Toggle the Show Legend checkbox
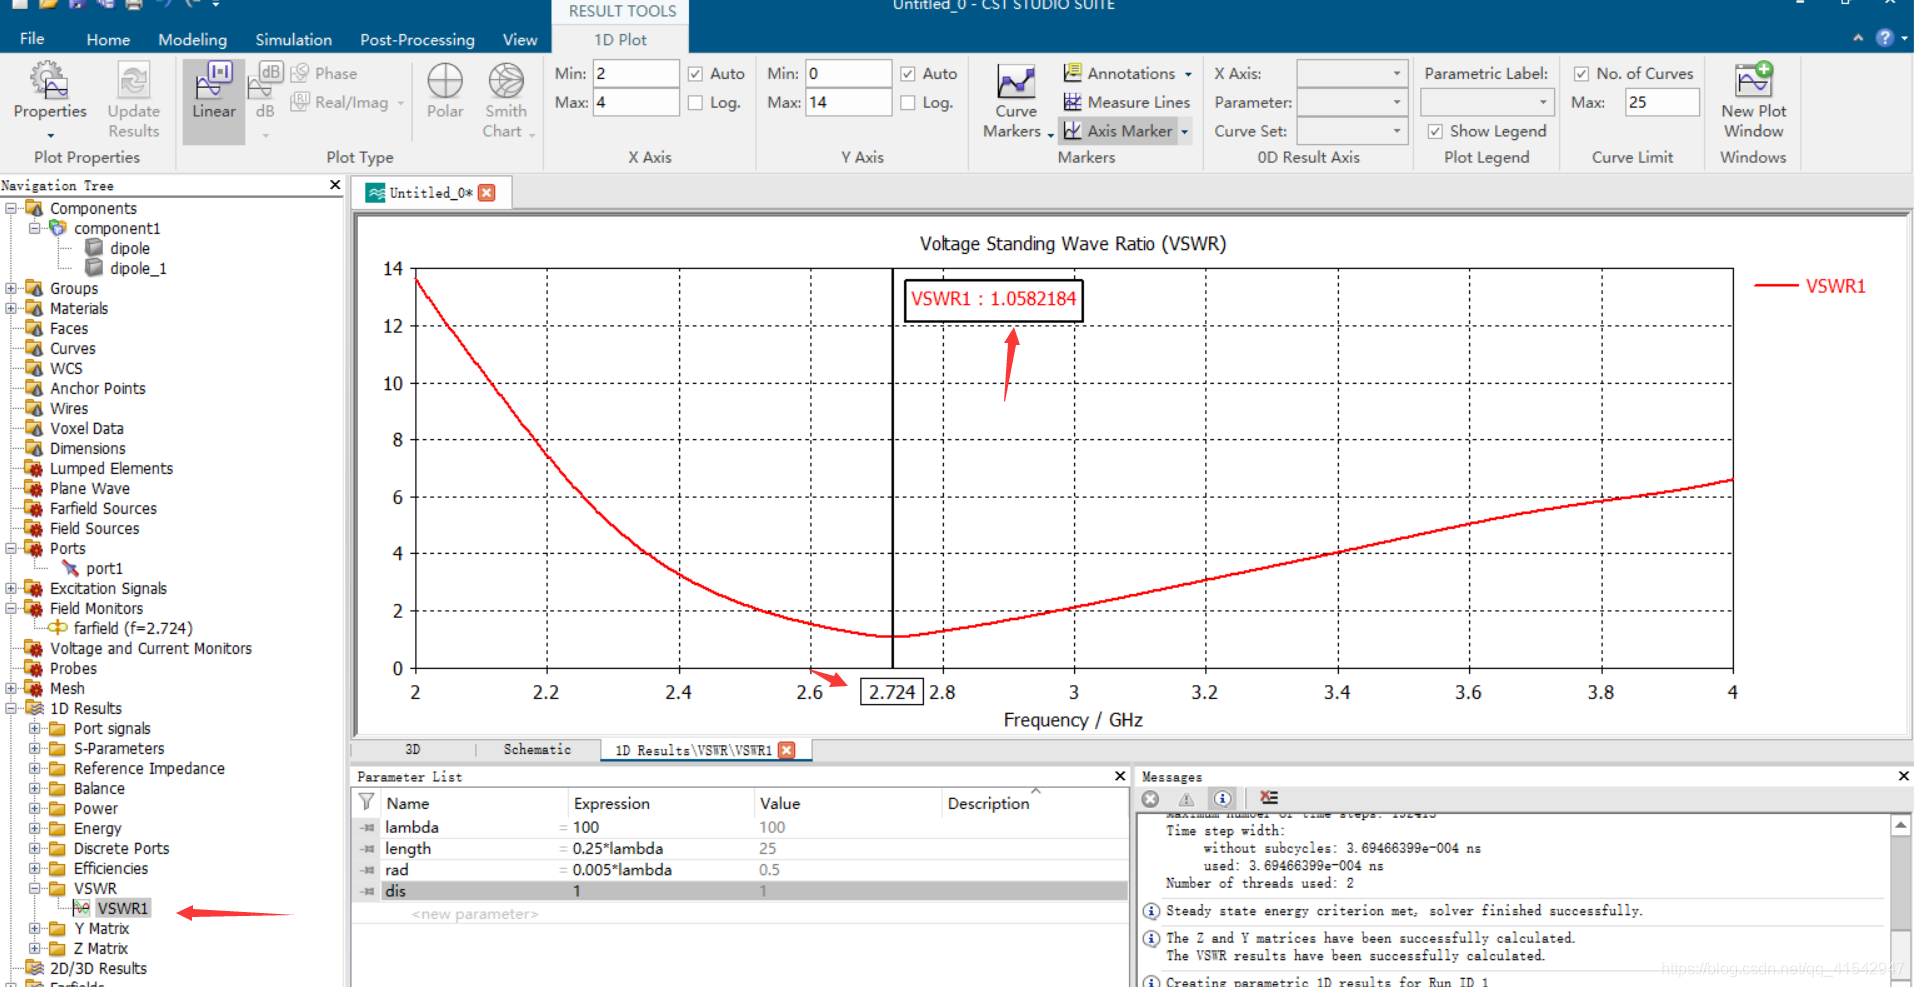This screenshot has width=1914, height=987. [1435, 132]
